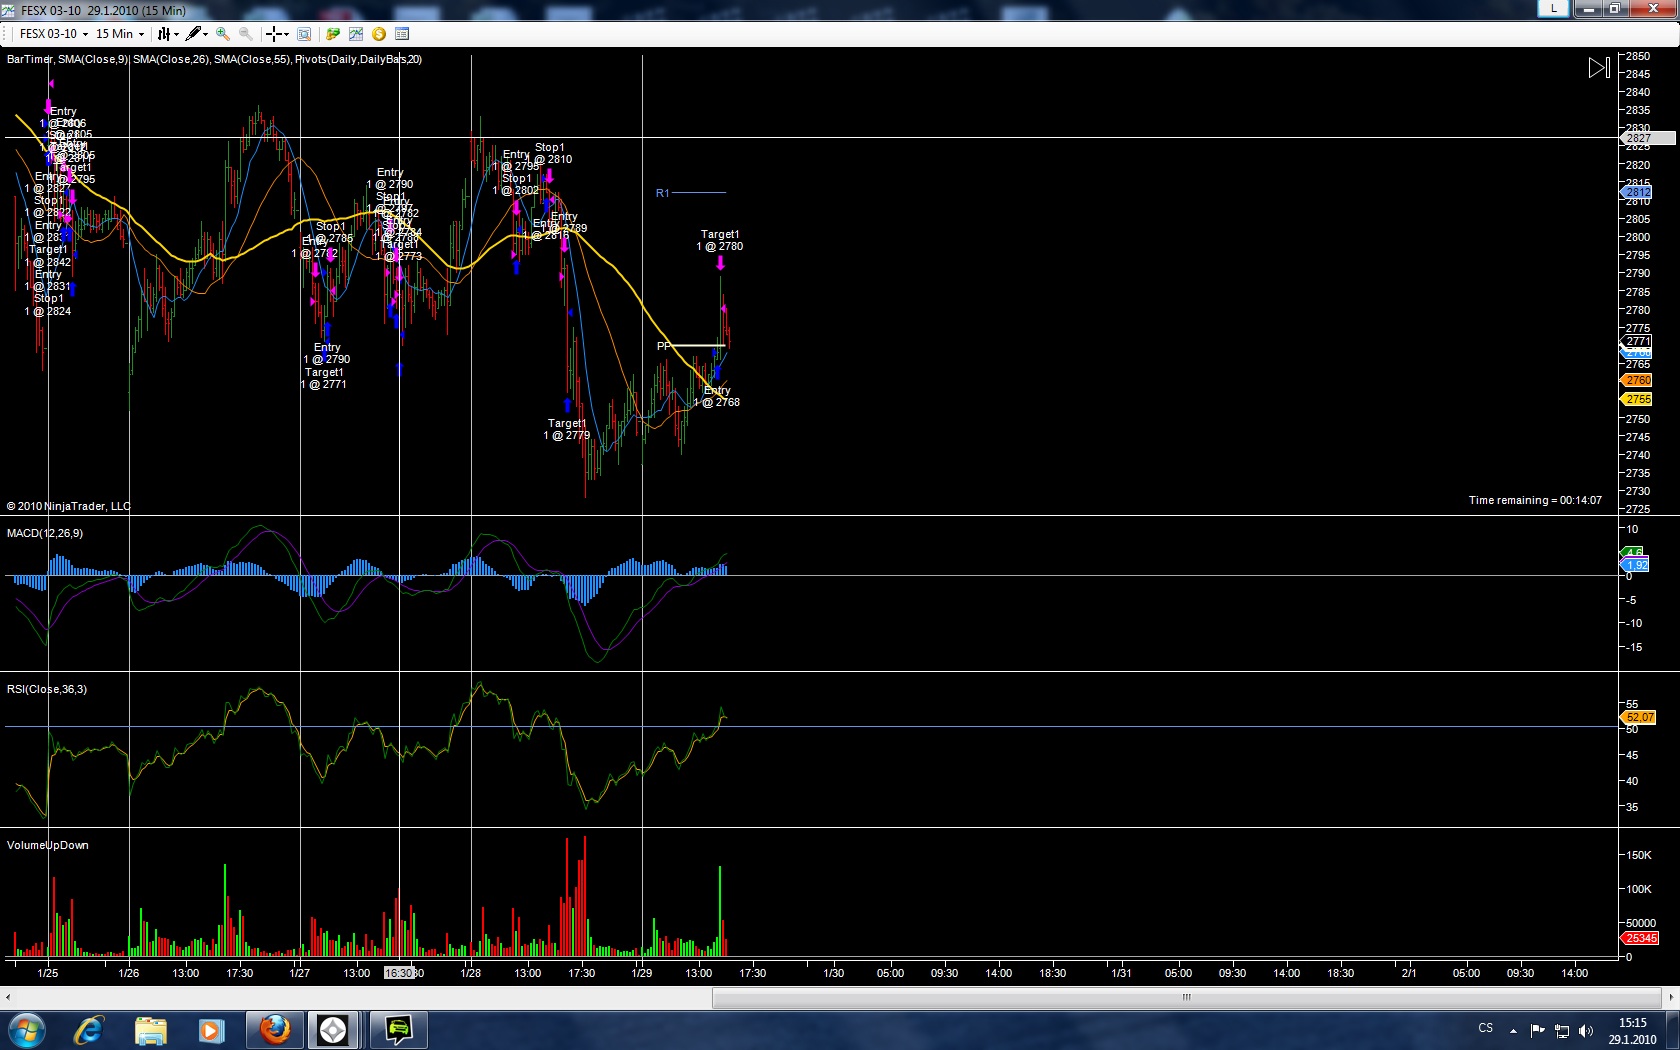The width and height of the screenshot is (1680, 1050).
Task: Show hidden tray icons arrow
Action: [1513, 1030]
